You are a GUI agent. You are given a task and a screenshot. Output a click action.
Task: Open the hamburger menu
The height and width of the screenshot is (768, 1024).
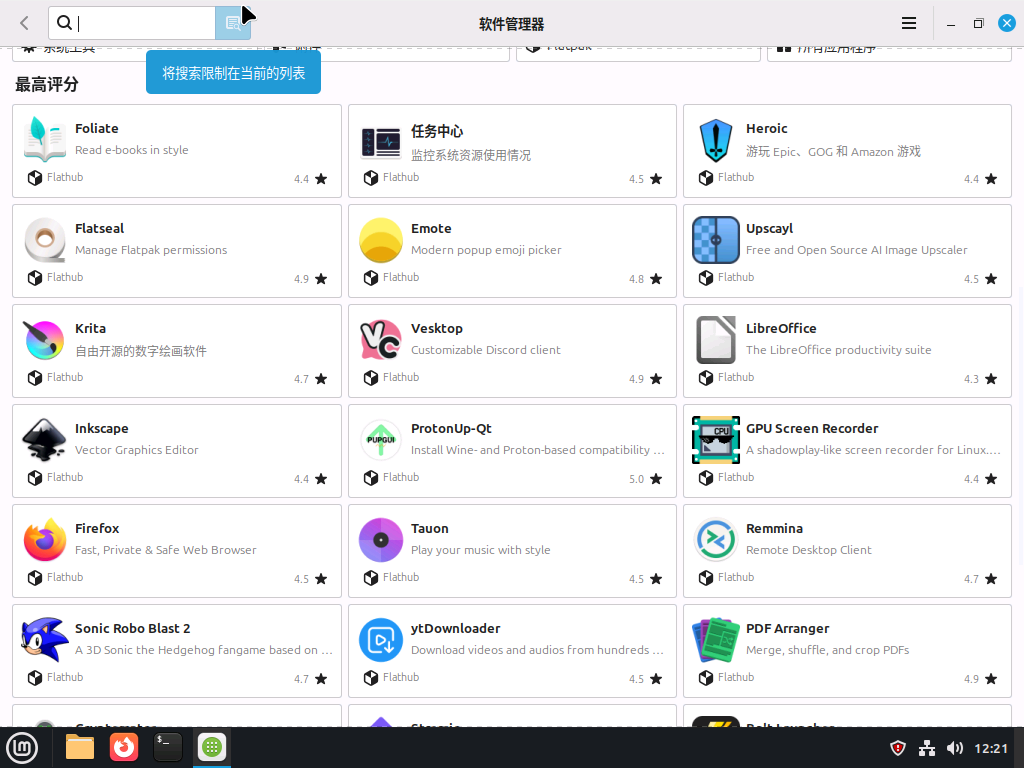click(x=908, y=24)
